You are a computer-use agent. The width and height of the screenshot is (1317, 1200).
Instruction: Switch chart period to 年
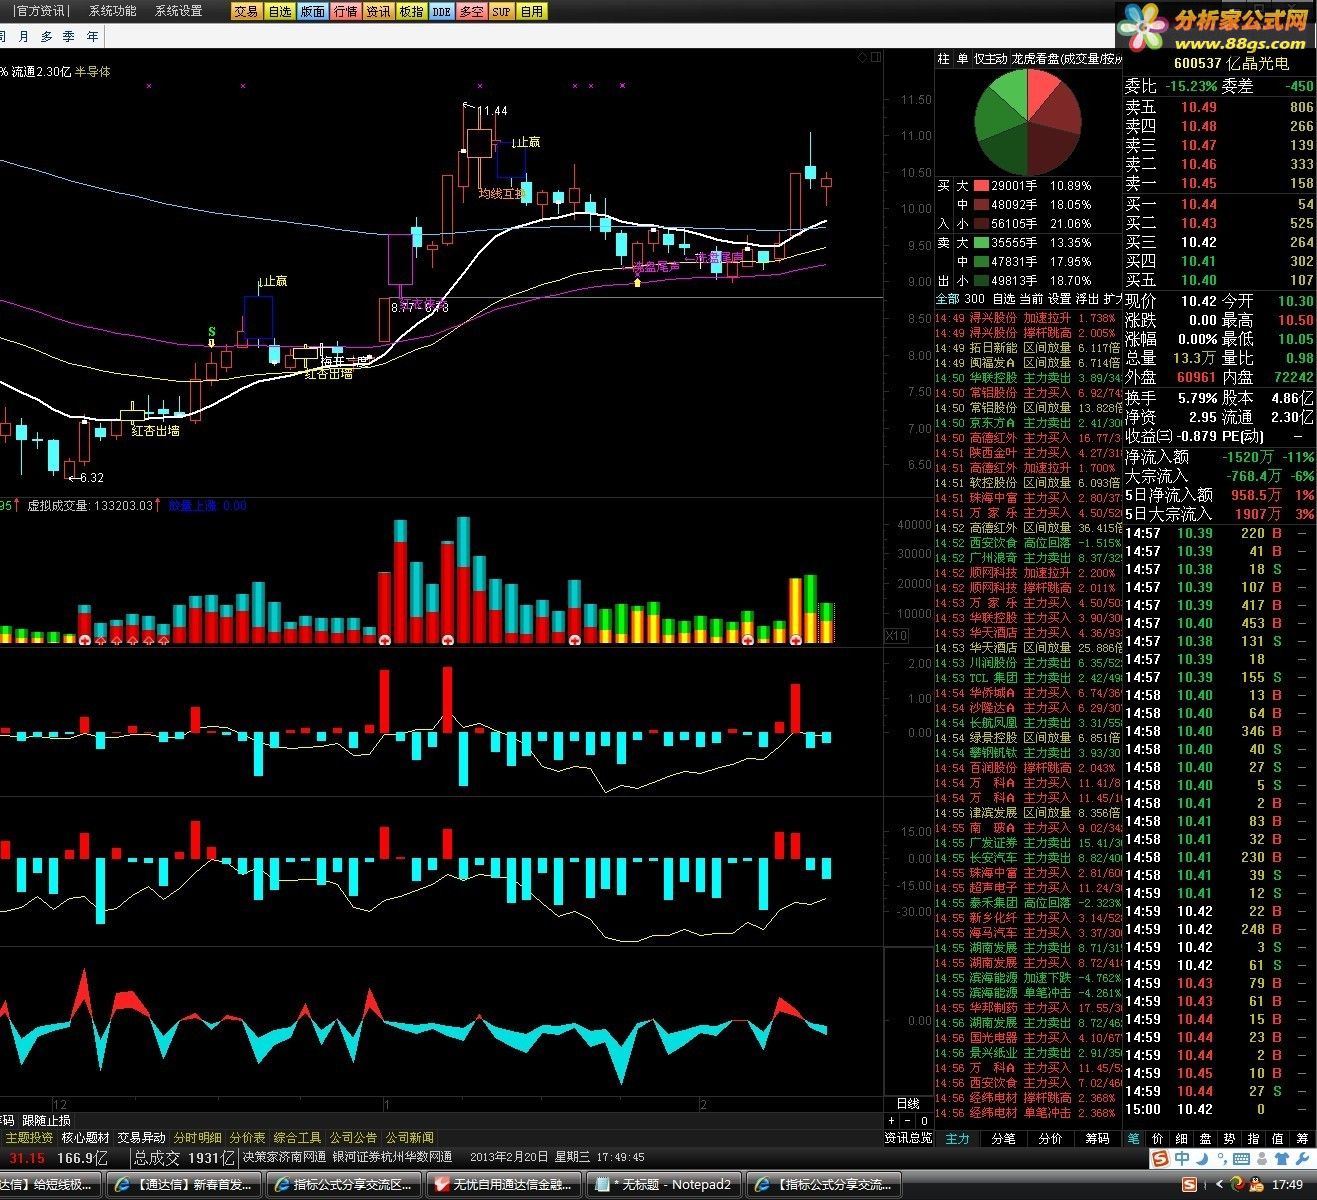[92, 36]
